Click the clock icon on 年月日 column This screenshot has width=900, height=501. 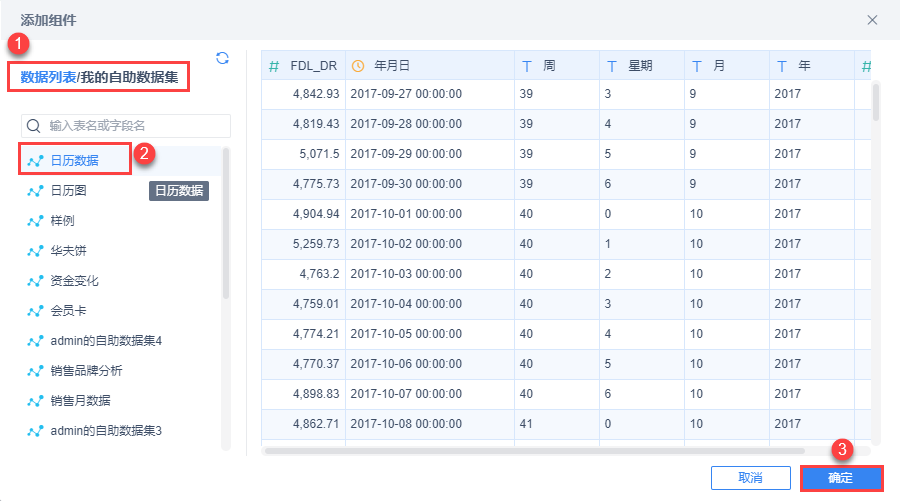(x=359, y=66)
